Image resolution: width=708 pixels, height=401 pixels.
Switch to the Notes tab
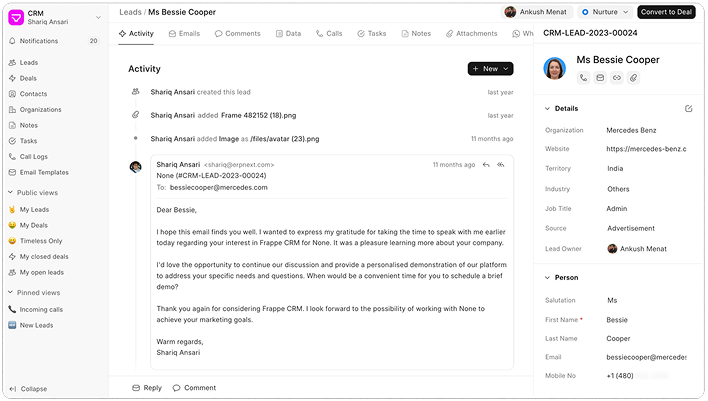click(416, 34)
